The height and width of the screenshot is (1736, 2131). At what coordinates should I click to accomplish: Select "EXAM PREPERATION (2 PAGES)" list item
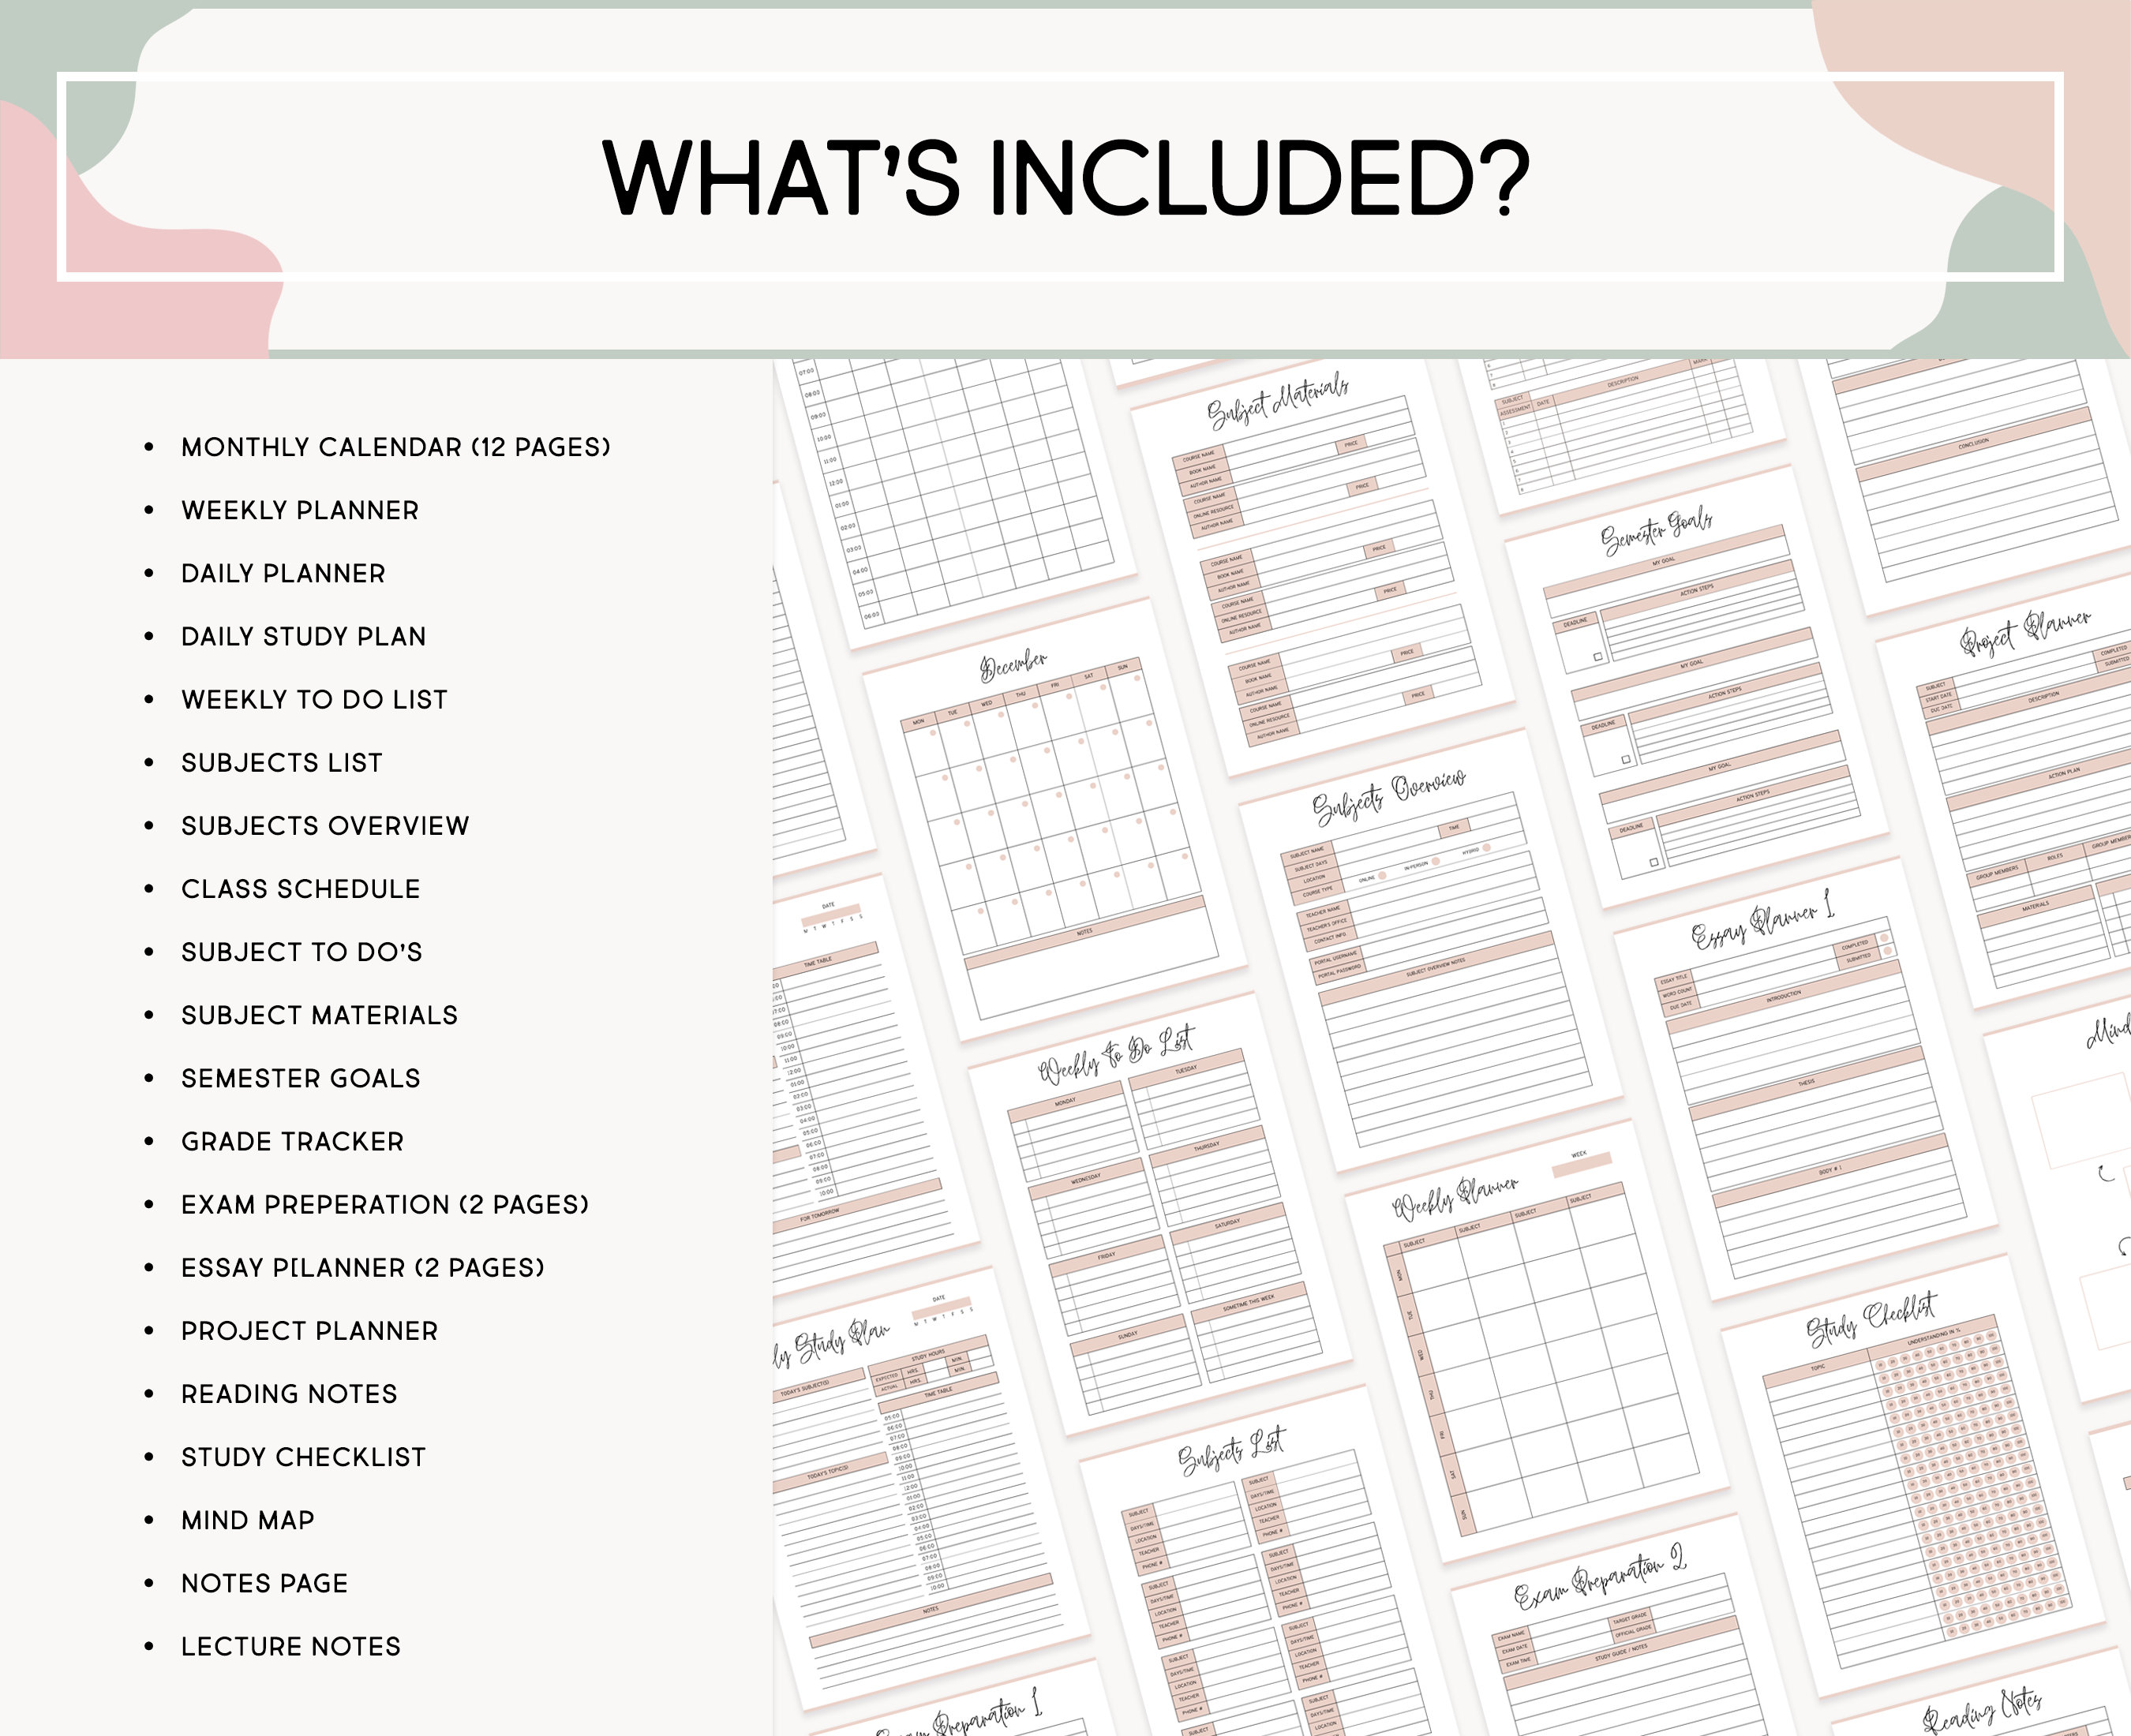pos(385,1204)
